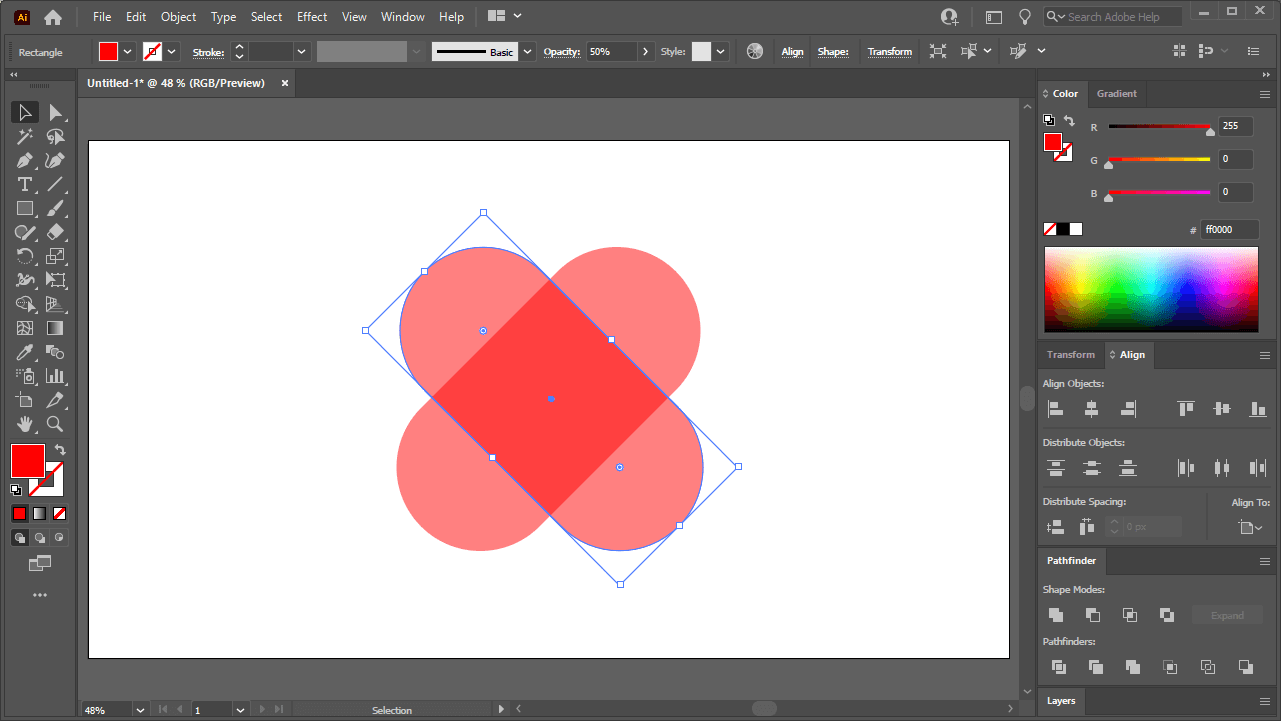Image resolution: width=1281 pixels, height=721 pixels.
Task: Select the Gradient tool in toolbar
Action: pyautogui.click(x=55, y=328)
